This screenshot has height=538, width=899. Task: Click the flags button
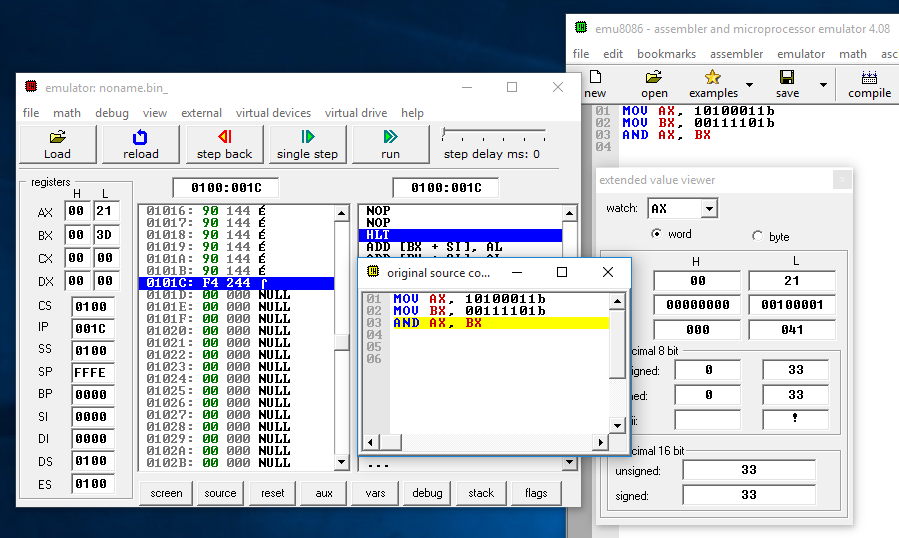pos(536,493)
